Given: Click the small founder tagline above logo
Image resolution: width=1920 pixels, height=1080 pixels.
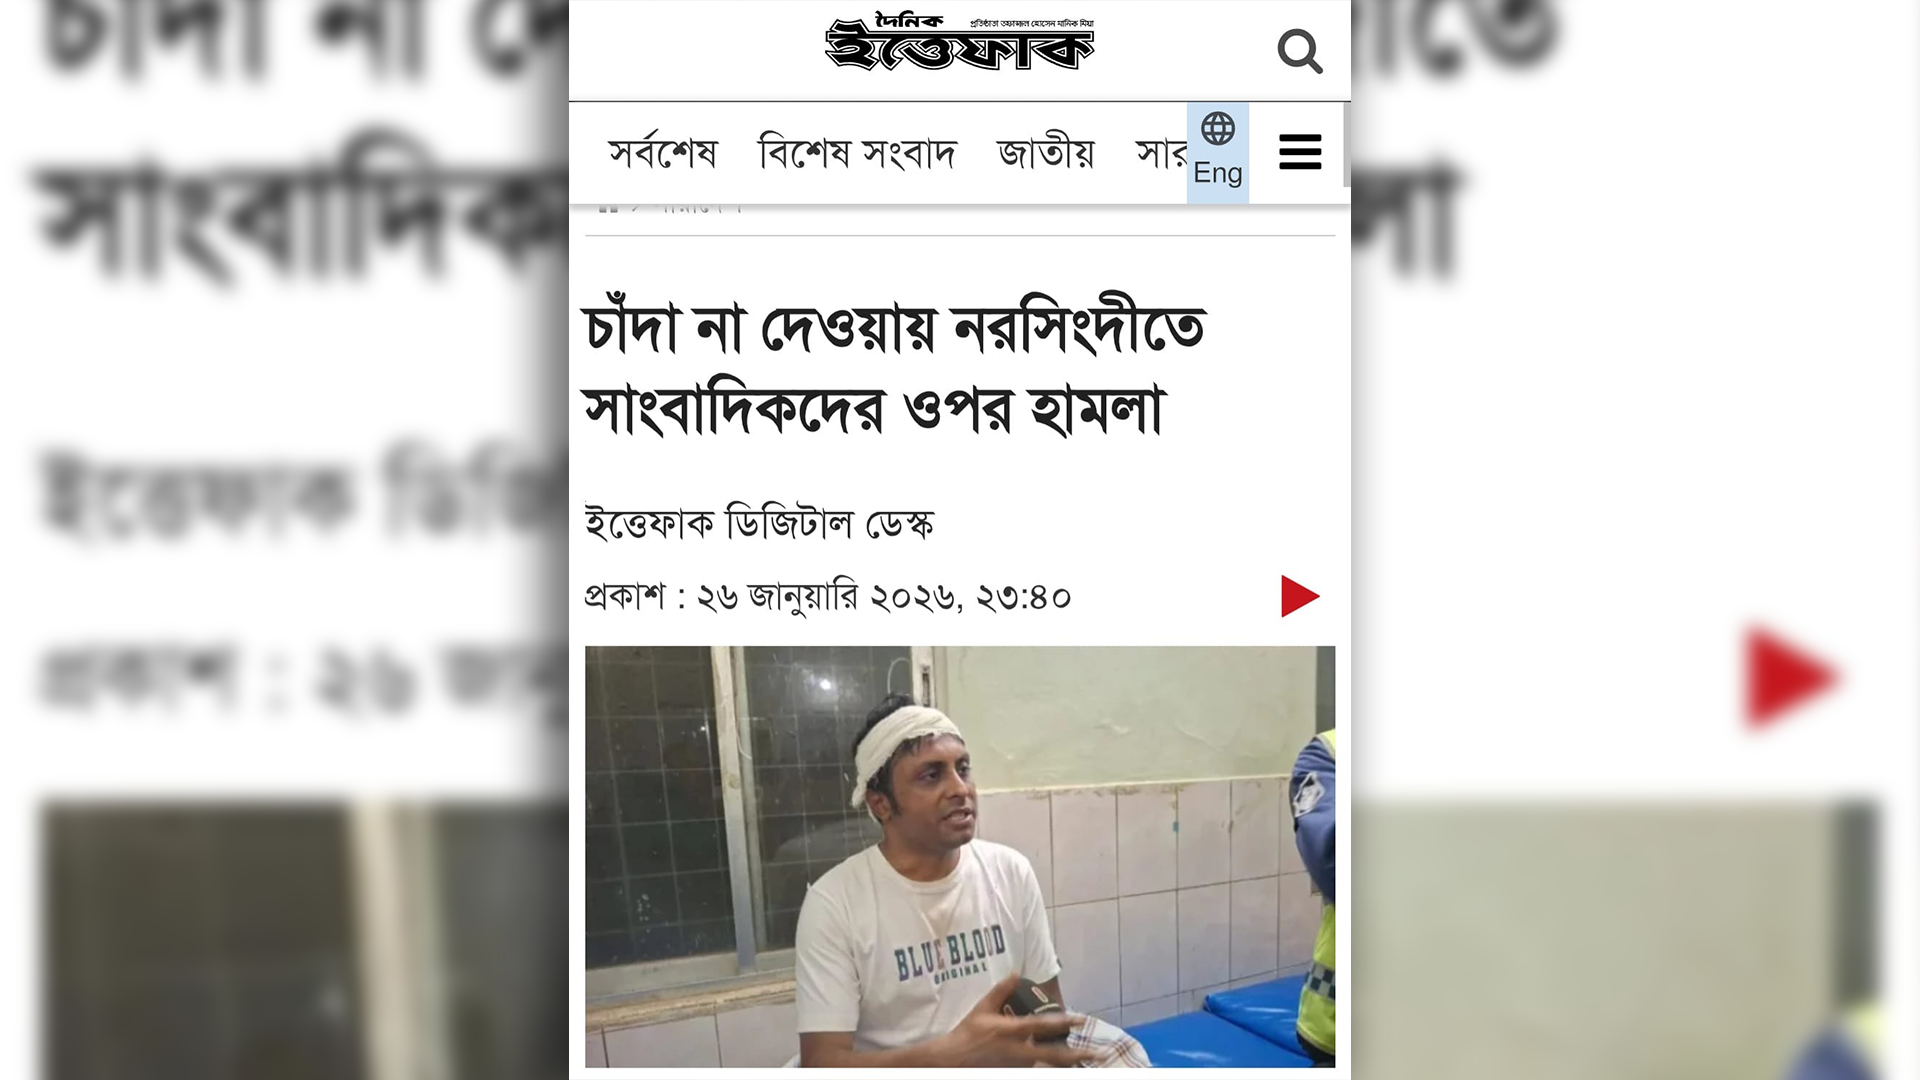Looking at the screenshot, I should click(1032, 23).
